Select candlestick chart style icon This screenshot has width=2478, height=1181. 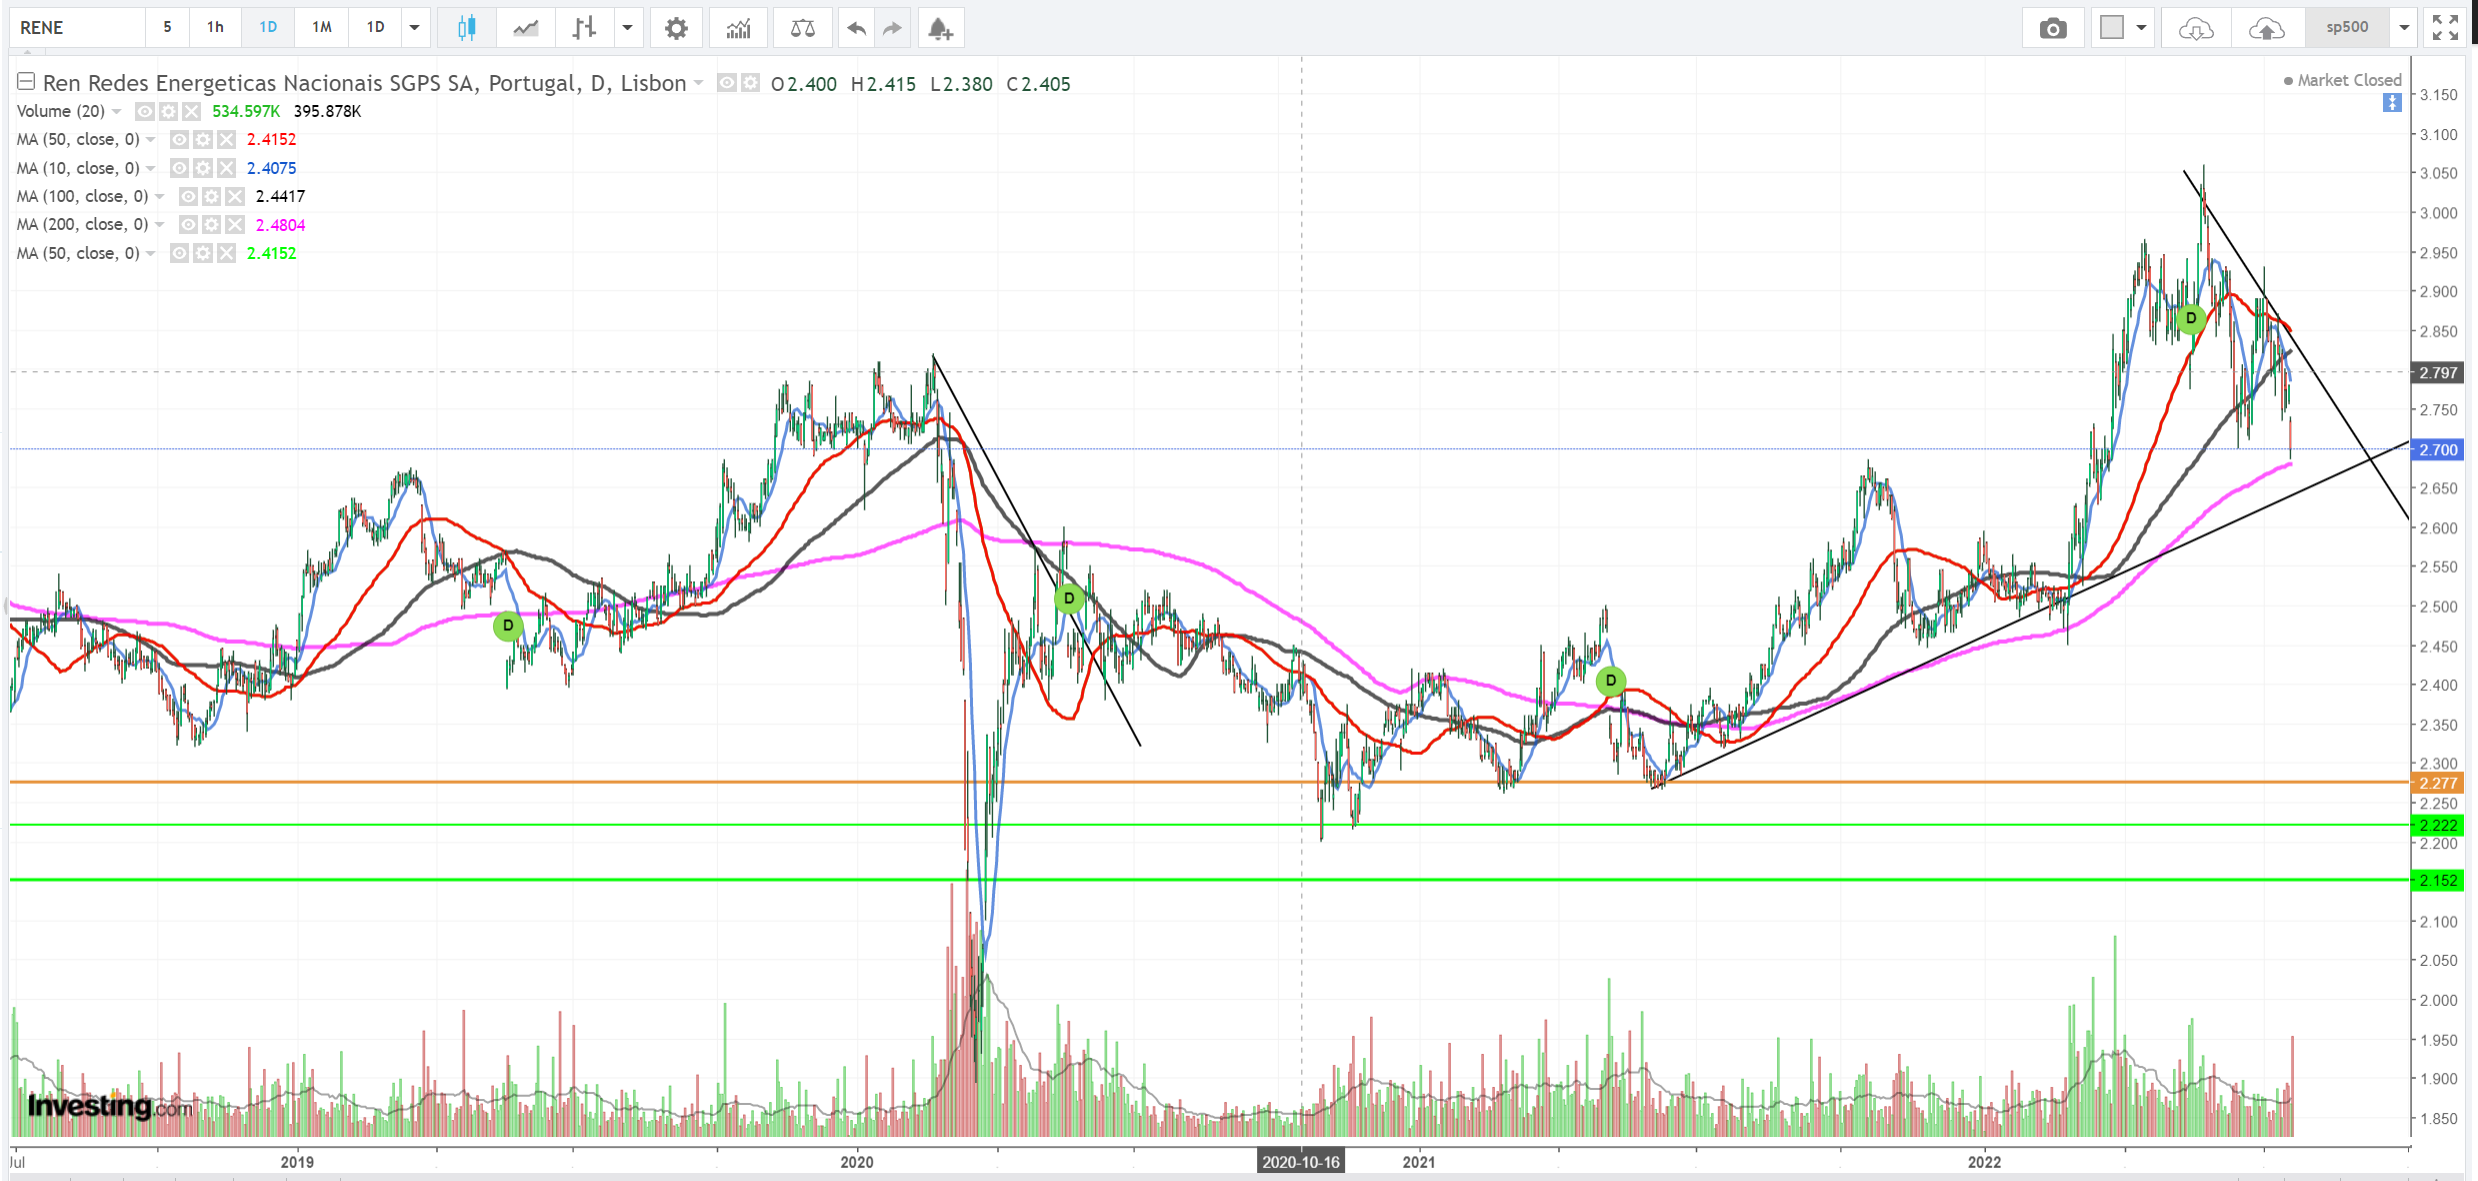click(x=466, y=28)
